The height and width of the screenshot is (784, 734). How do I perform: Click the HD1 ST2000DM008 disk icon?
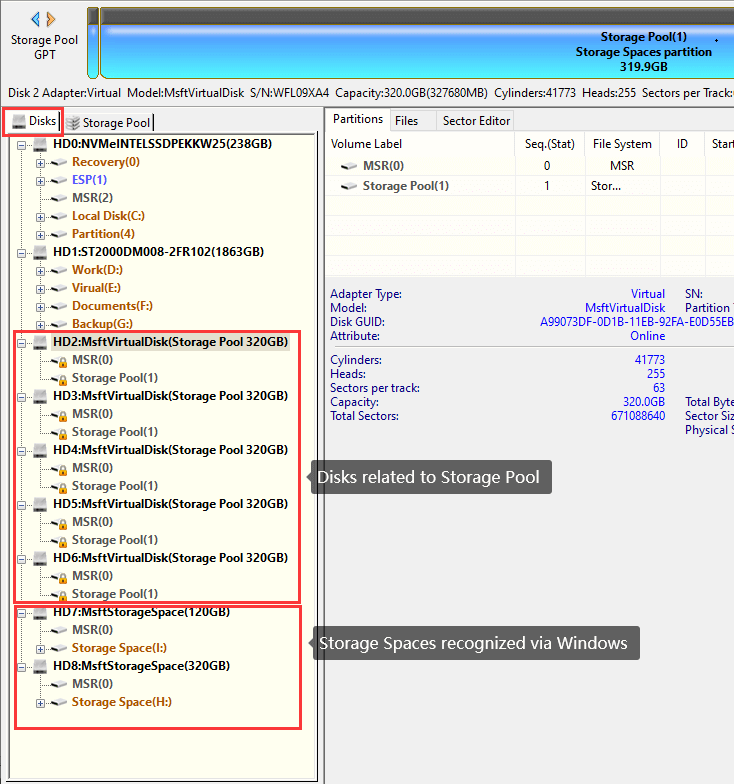pos(41,252)
